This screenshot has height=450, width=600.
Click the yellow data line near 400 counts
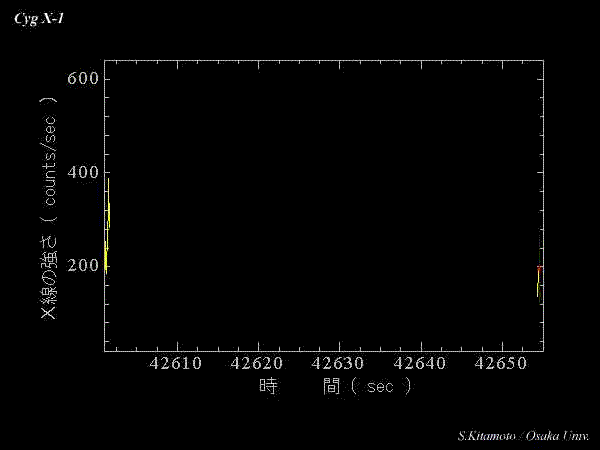108,207
